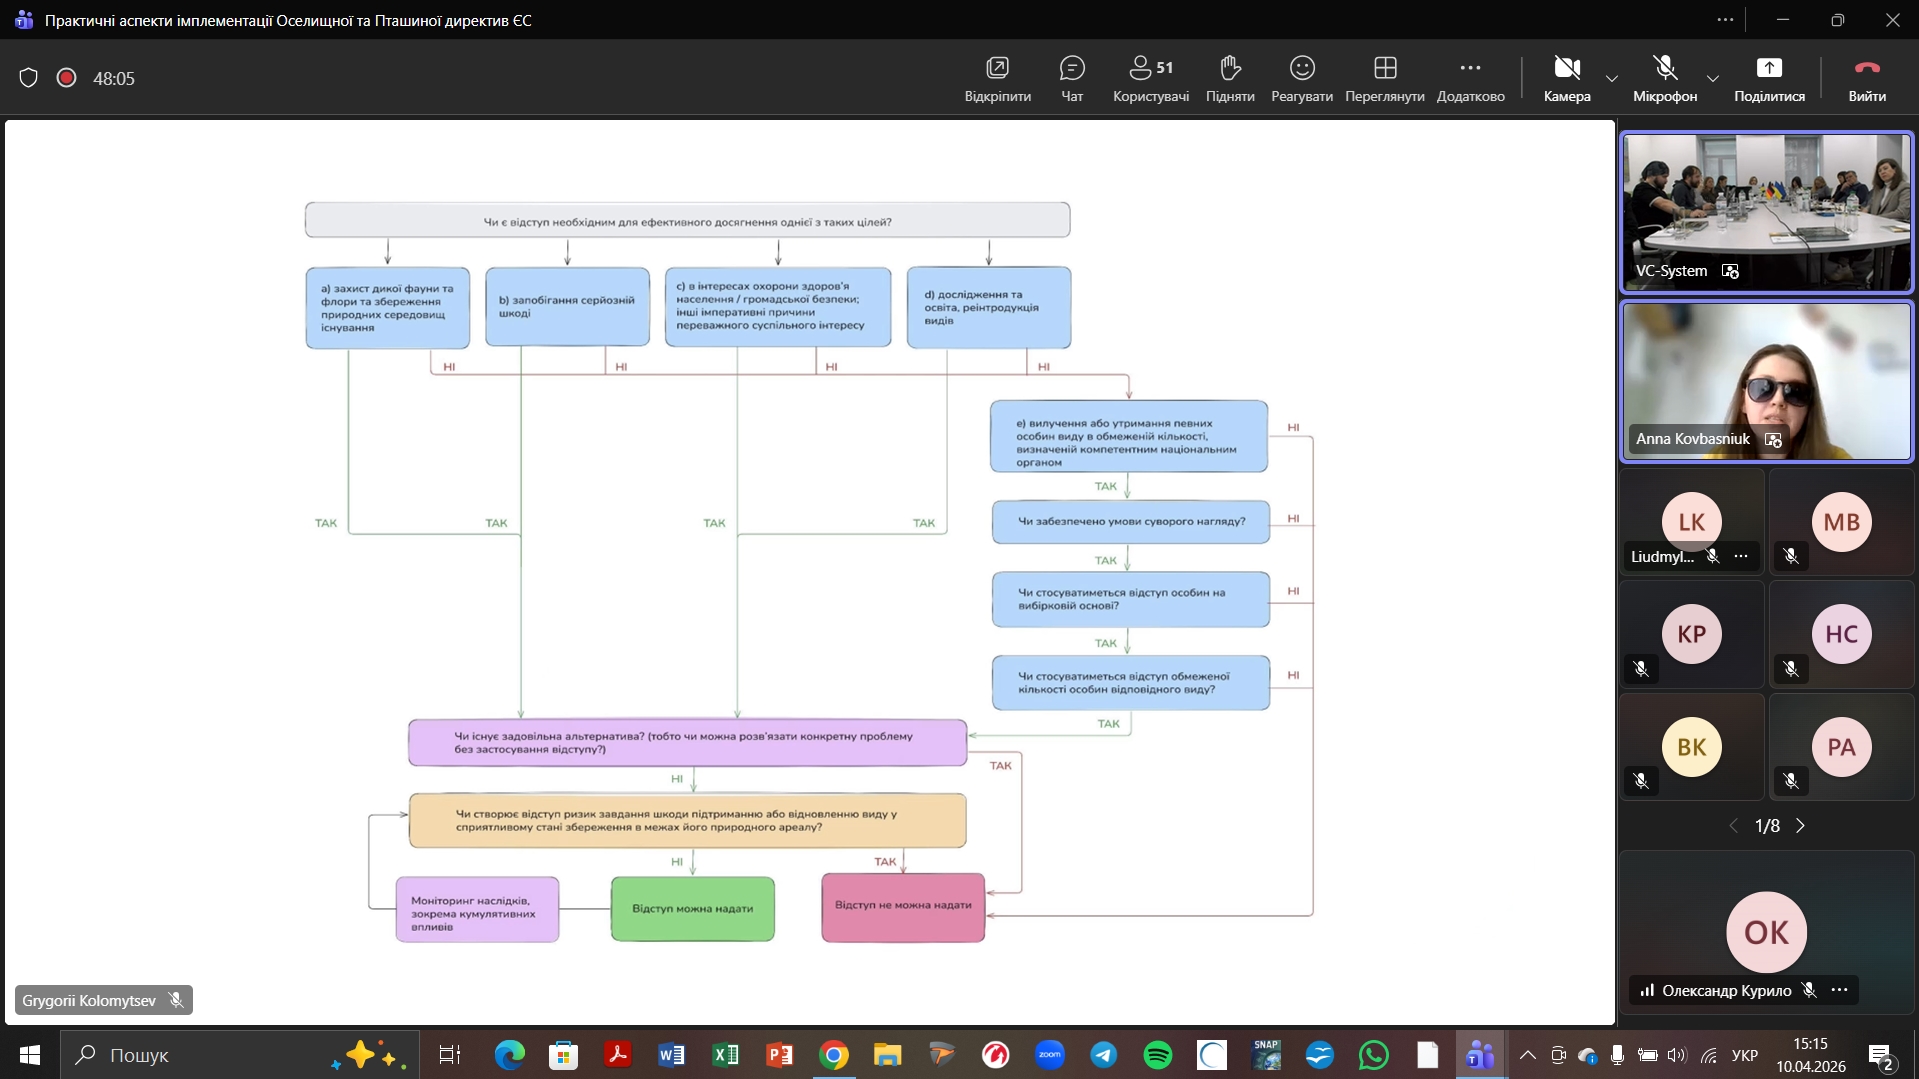
Task: Open more options for Олександр Курило
Action: (x=1839, y=990)
